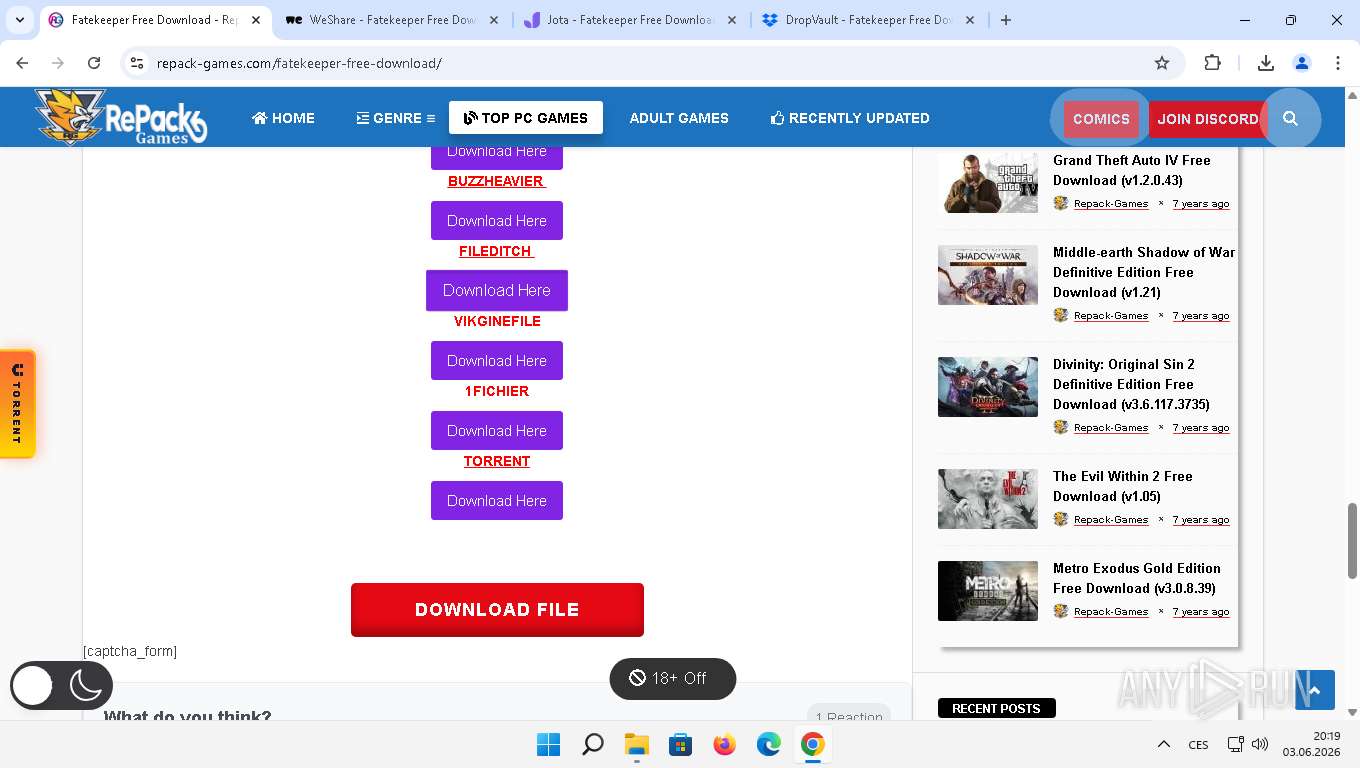Image resolution: width=1360 pixels, height=768 pixels.
Task: Click Repack-Games author under Grand Theft Auto IV
Action: (1111, 204)
